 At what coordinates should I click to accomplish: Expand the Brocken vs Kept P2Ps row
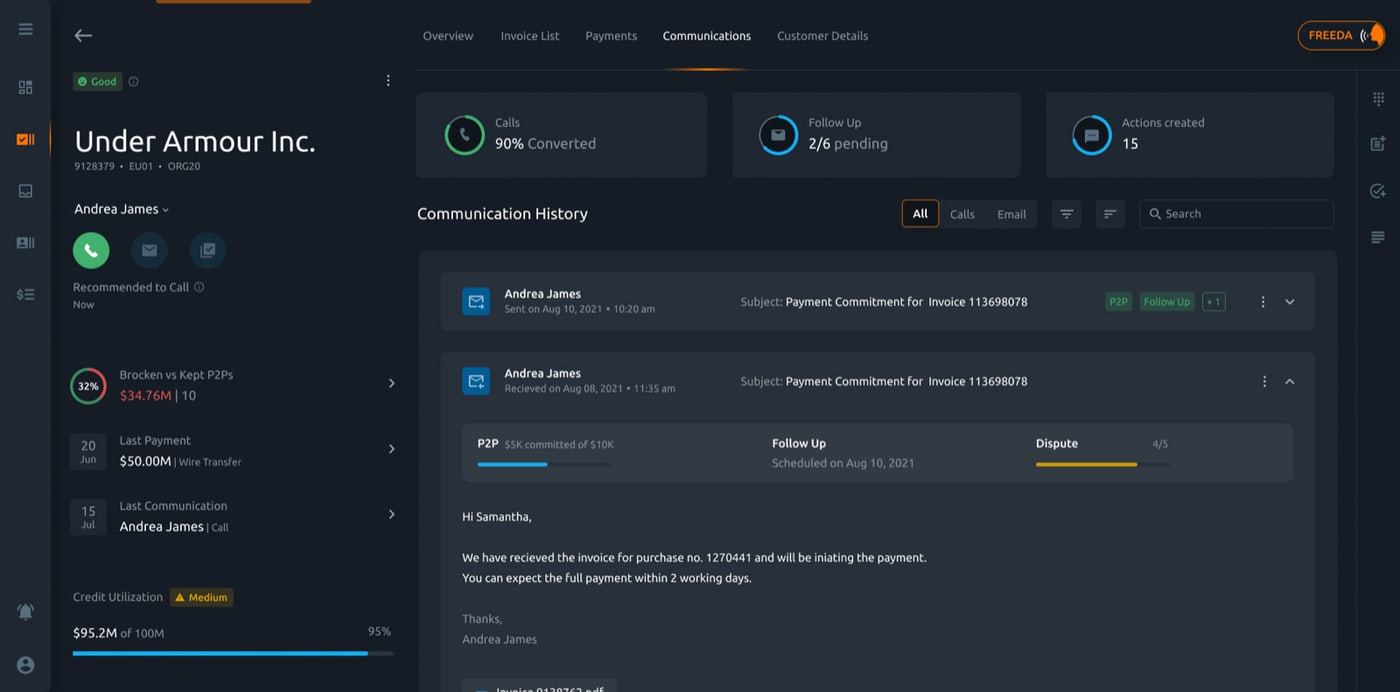(391, 383)
